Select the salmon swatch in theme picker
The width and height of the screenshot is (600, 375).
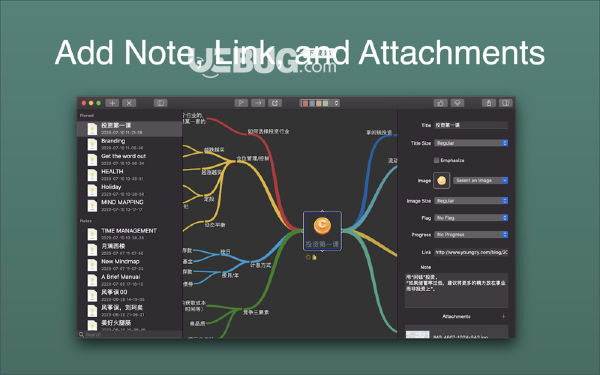tap(318, 103)
